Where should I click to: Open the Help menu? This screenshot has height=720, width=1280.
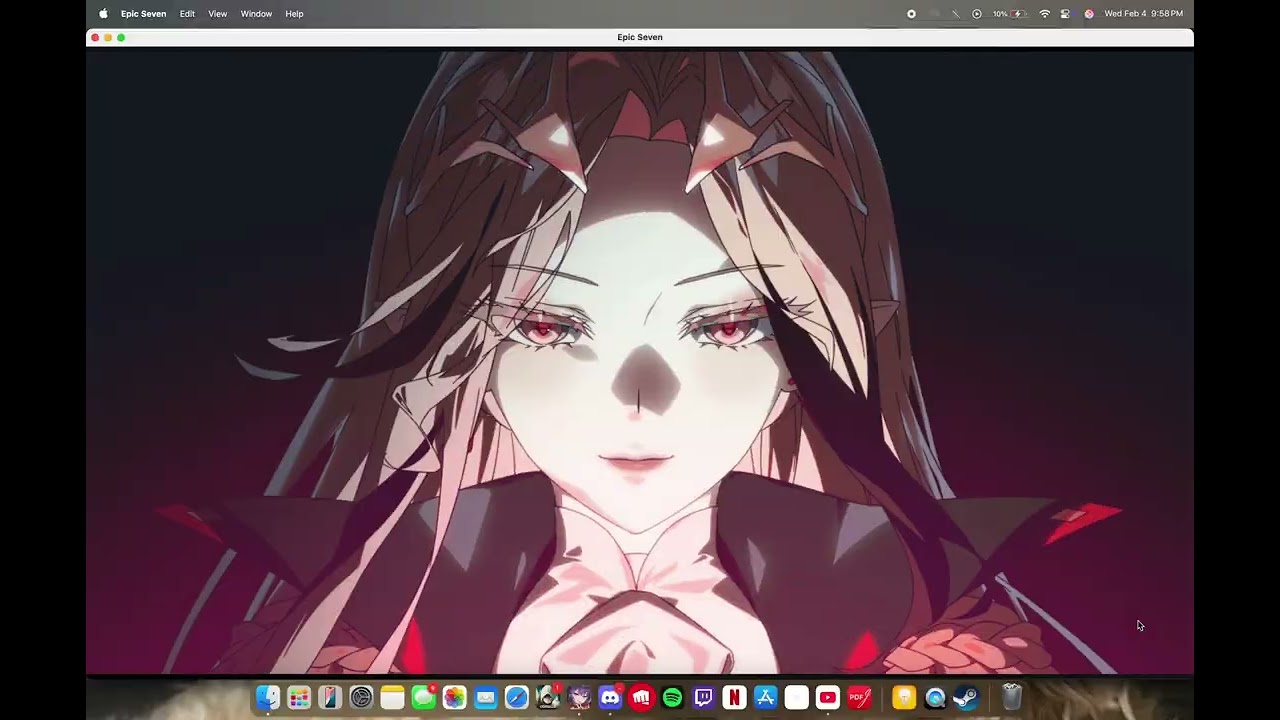point(294,14)
